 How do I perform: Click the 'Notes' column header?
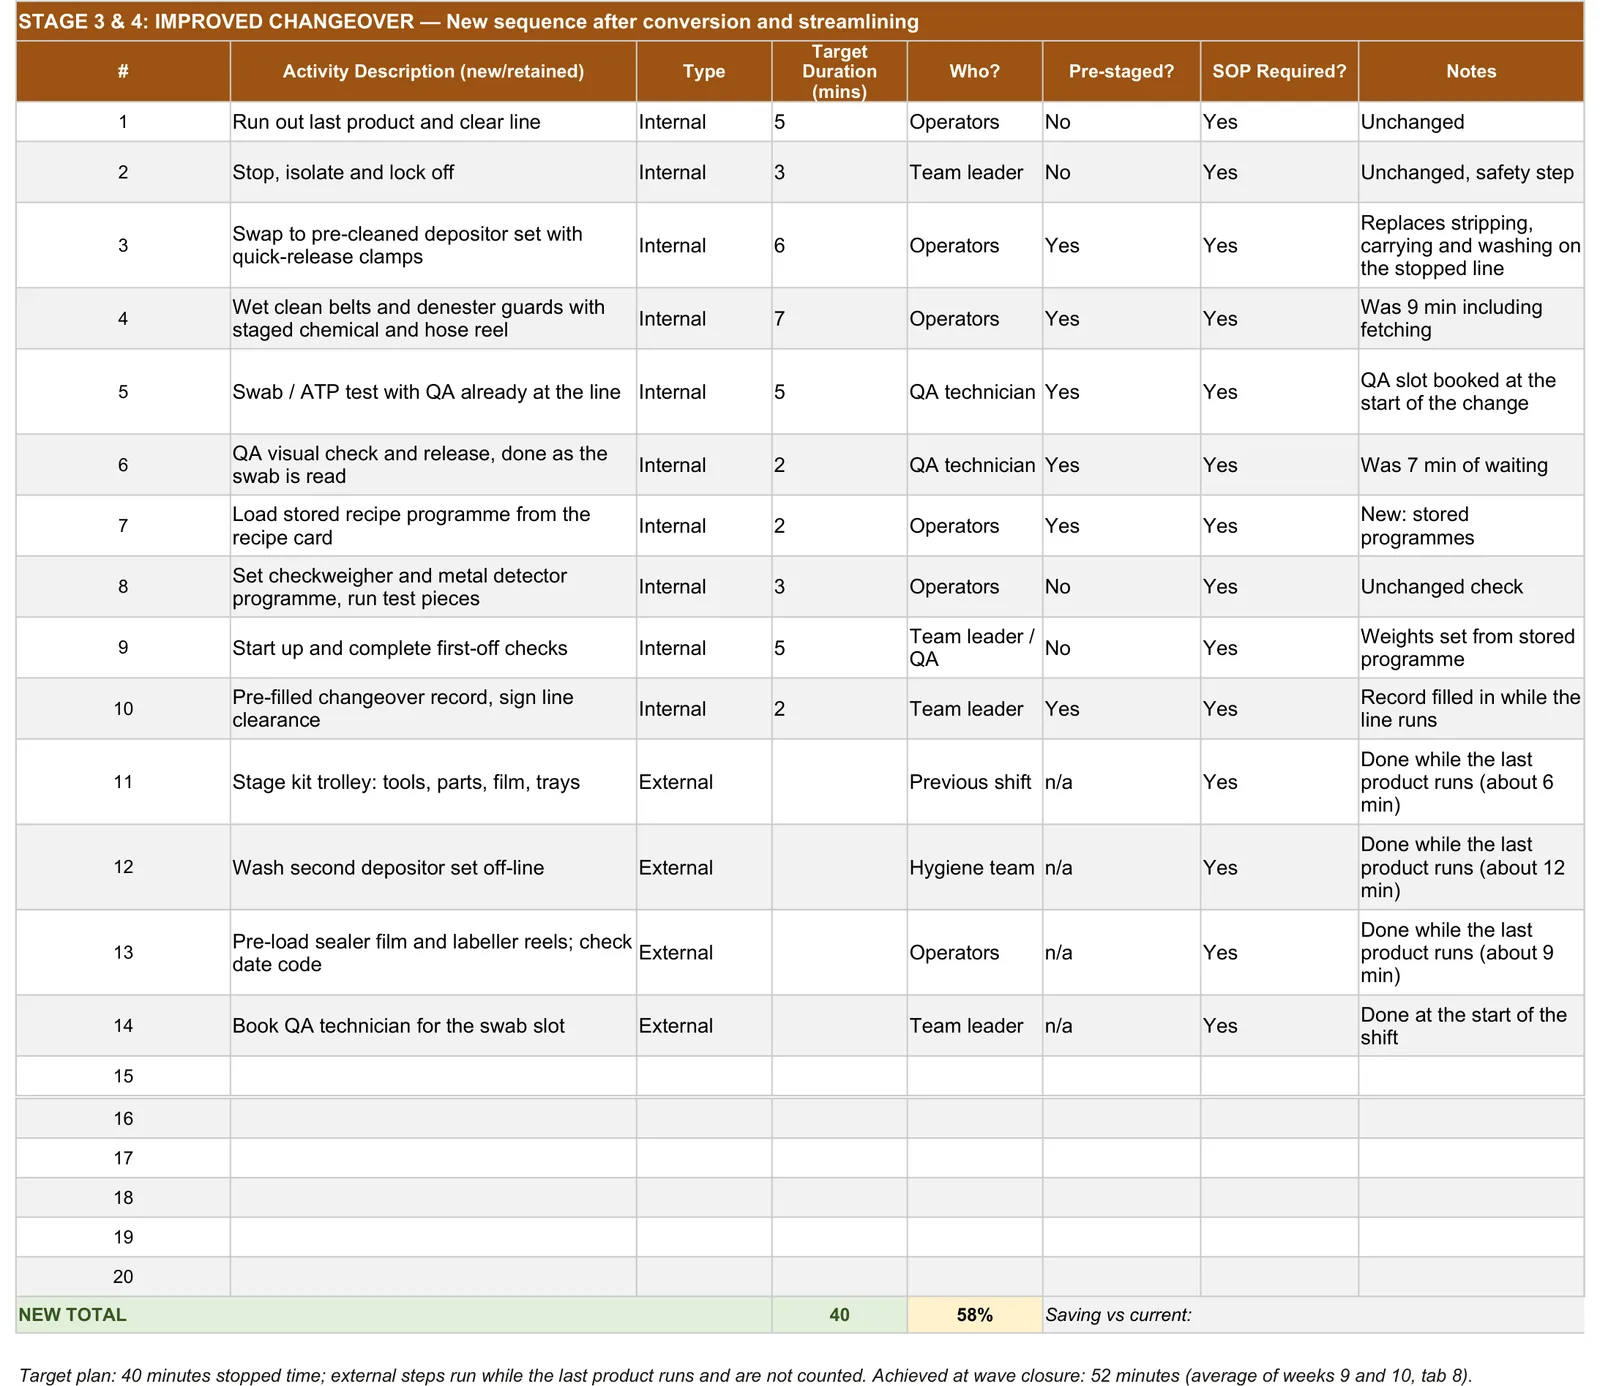[1471, 71]
